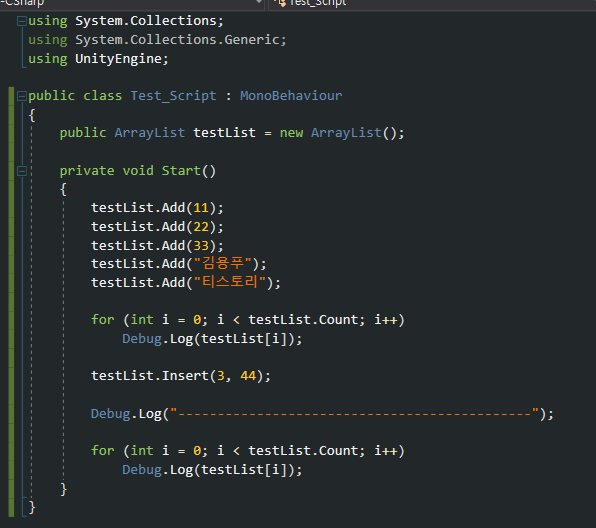Click the "void" keyword
Screen dimensions: 596x528
coord(138,171)
